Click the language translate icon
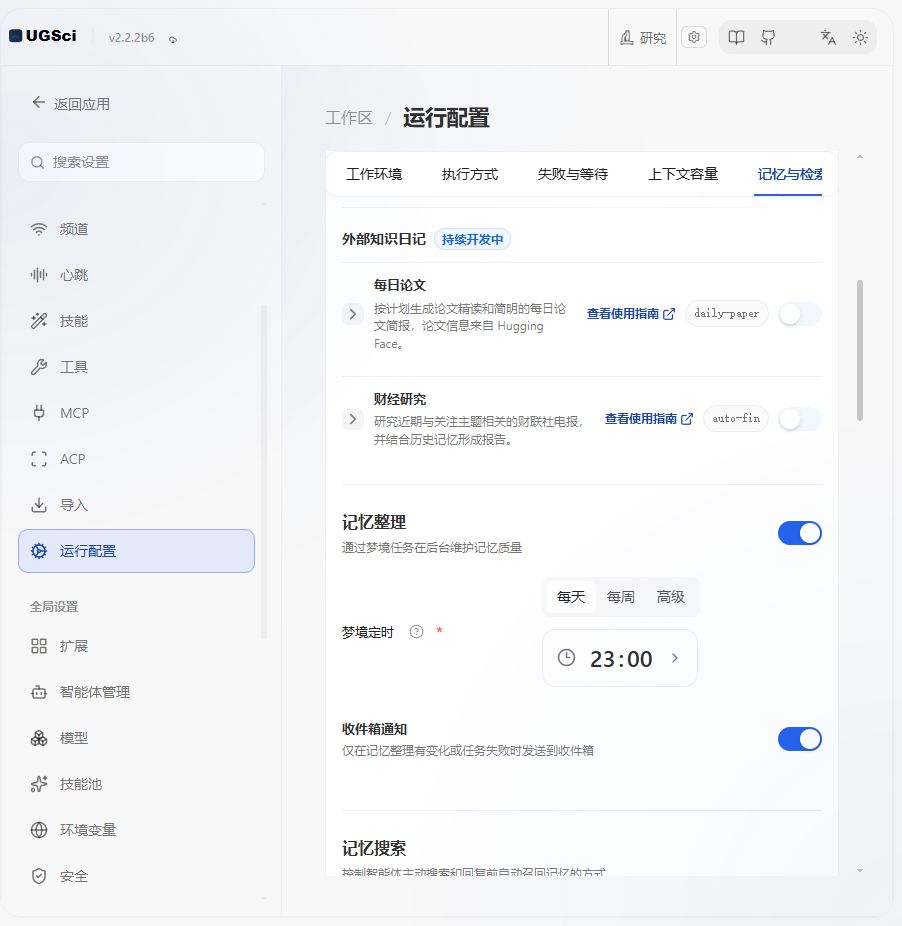The width and height of the screenshot is (902, 926). (828, 38)
